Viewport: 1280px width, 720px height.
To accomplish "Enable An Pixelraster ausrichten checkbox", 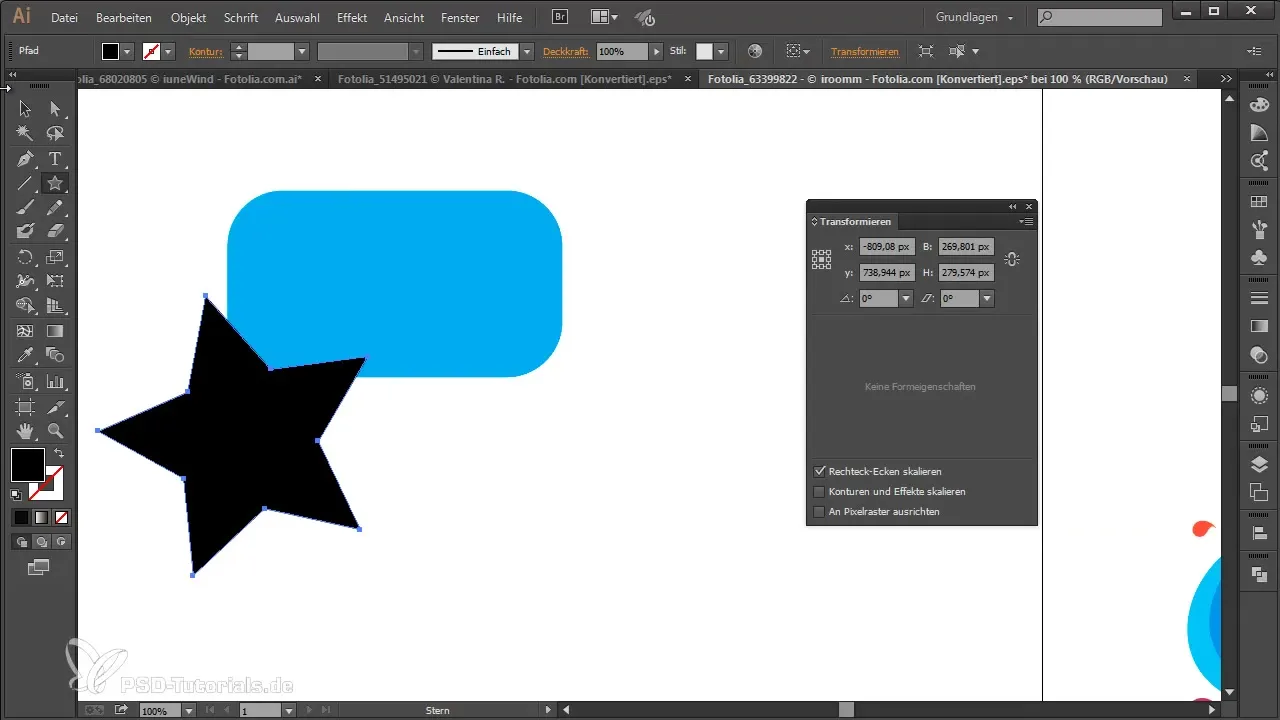I will [x=820, y=511].
